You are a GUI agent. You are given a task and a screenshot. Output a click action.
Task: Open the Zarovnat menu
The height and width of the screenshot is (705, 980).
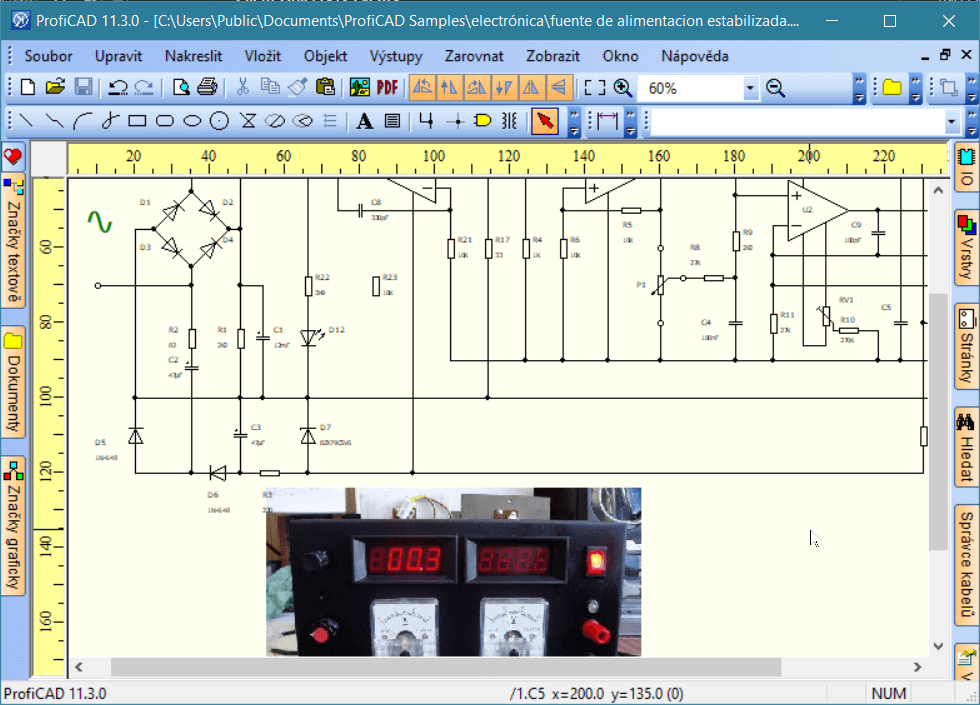click(474, 56)
